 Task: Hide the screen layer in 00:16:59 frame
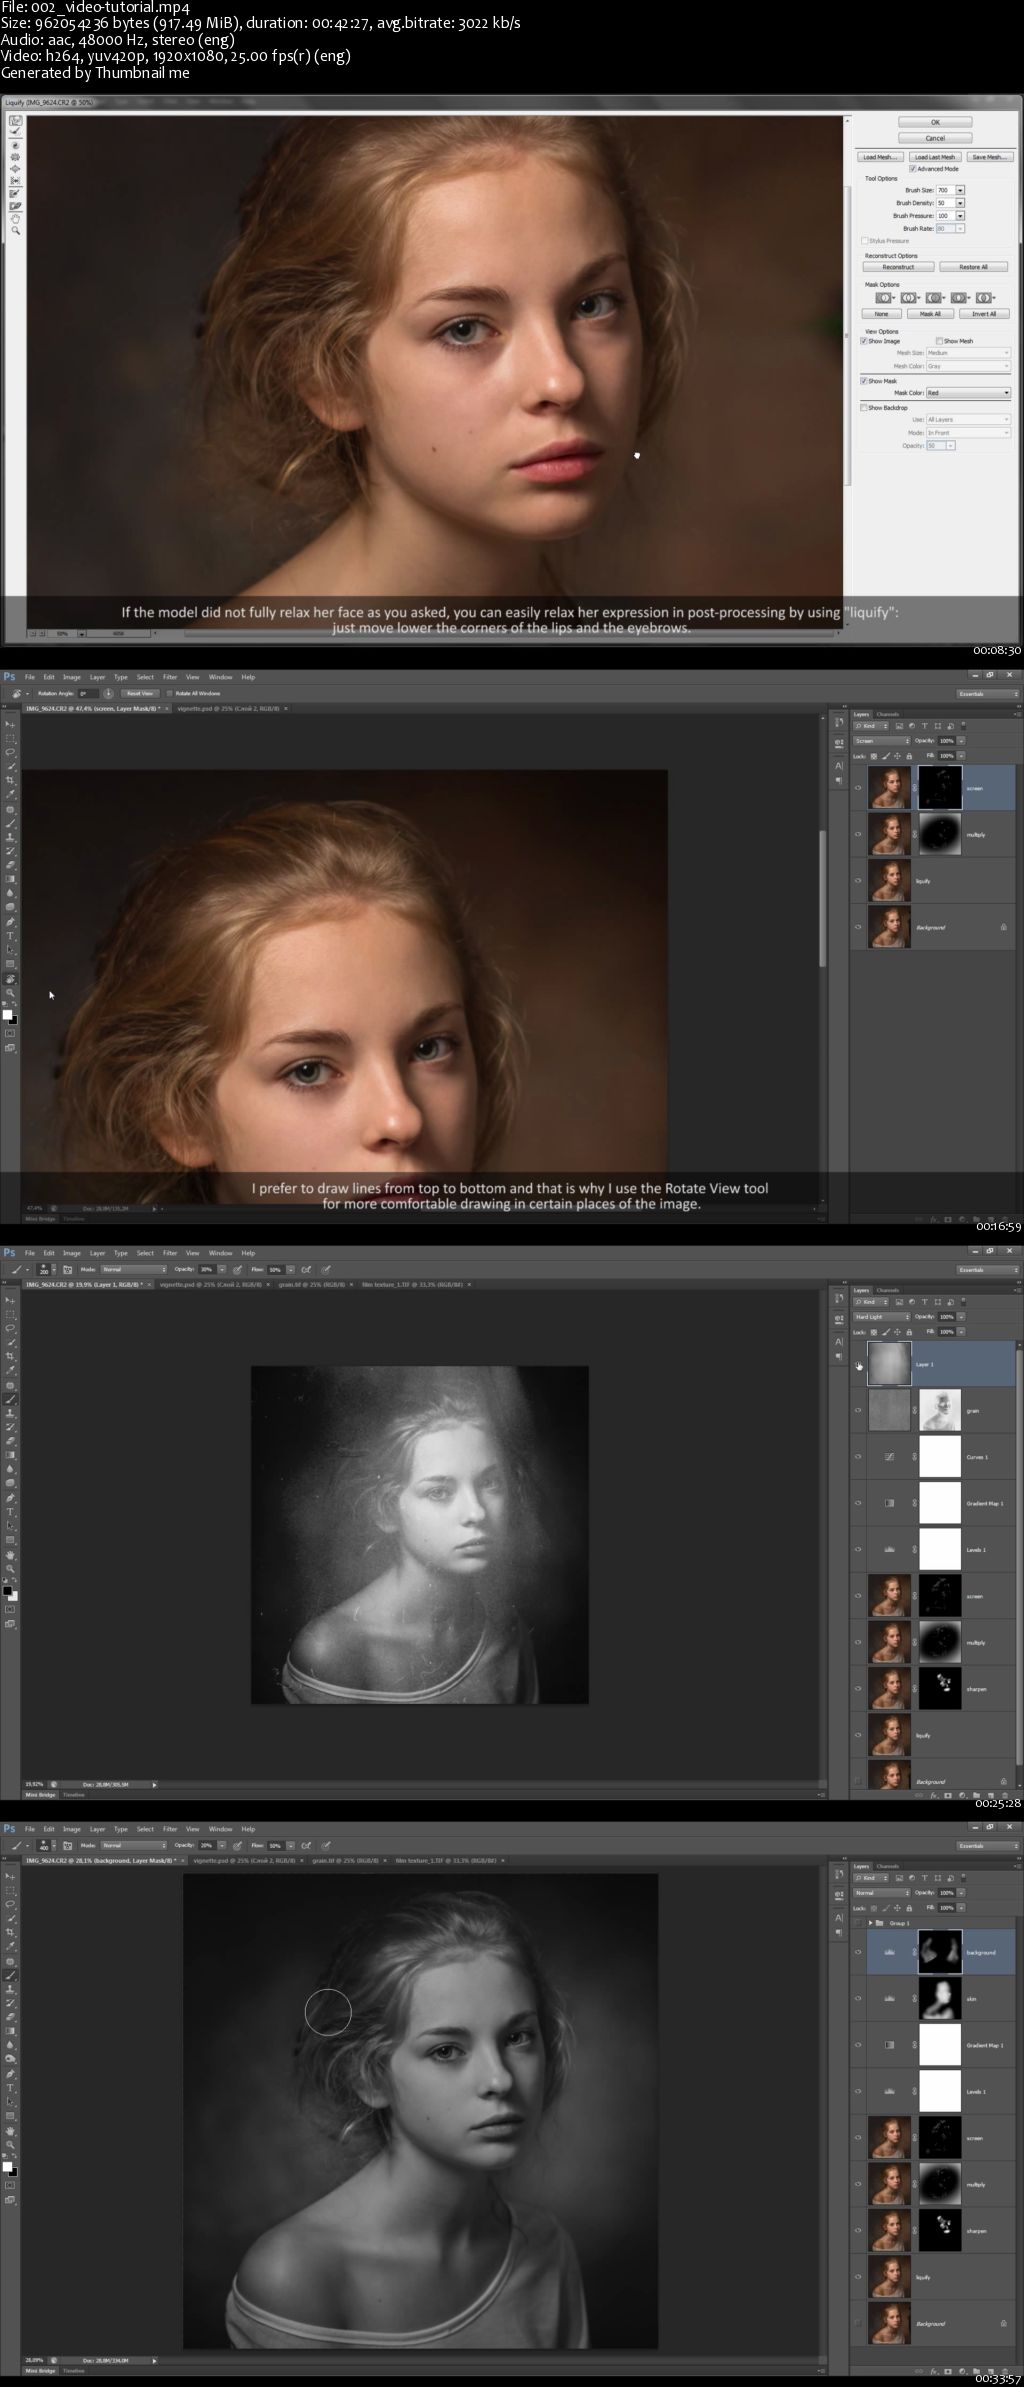(858, 788)
